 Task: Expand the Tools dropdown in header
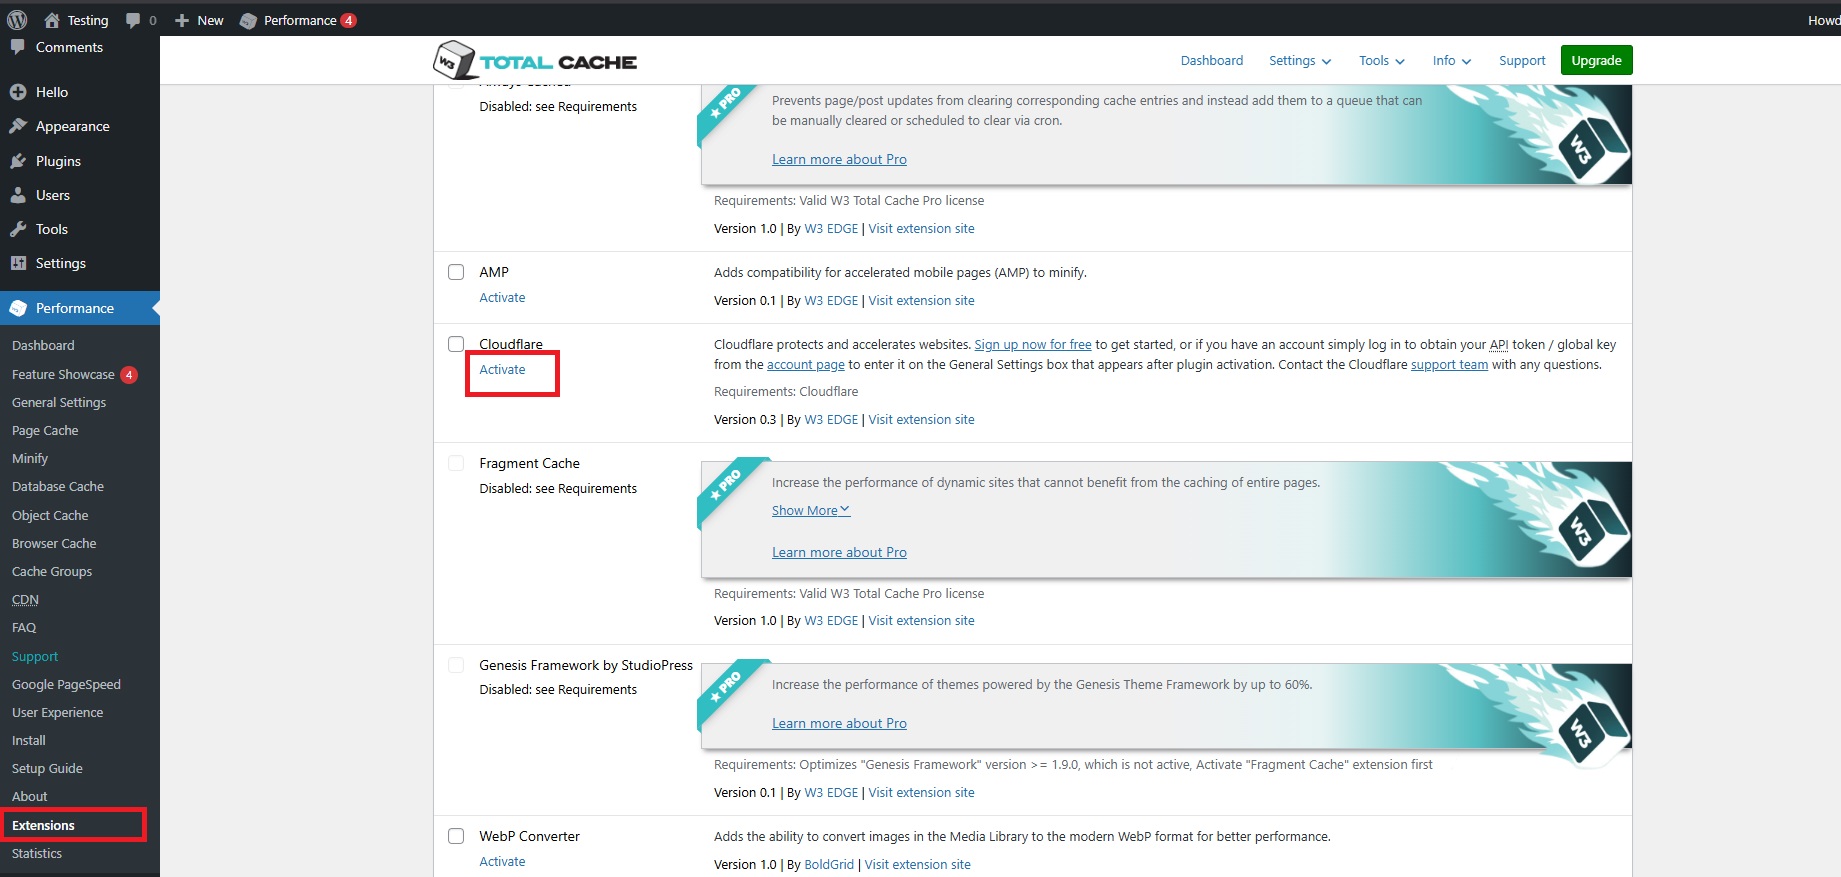[1382, 61]
